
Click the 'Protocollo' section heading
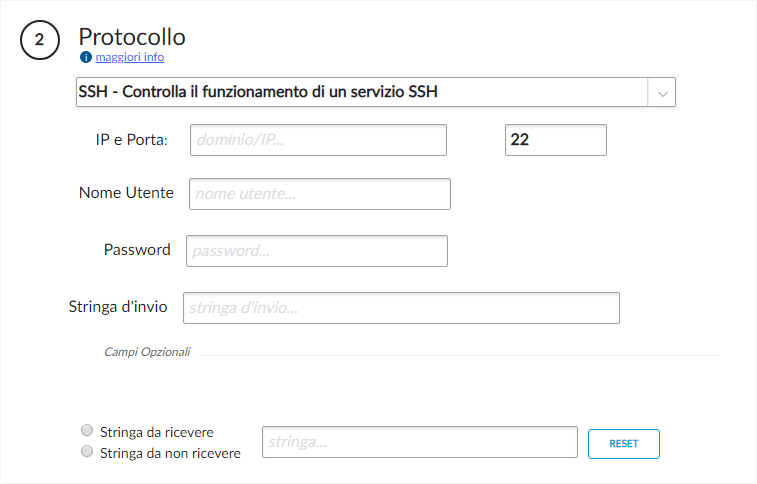[x=132, y=36]
